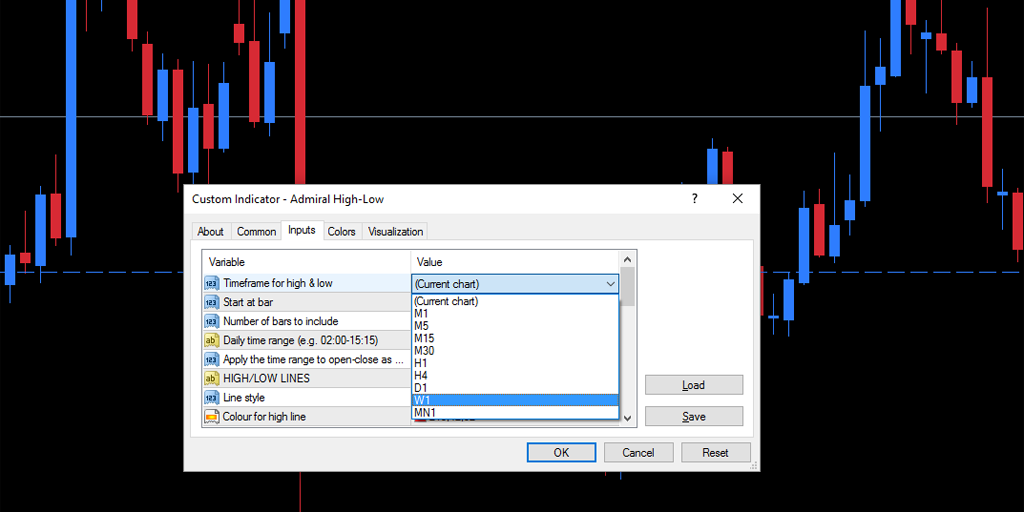This screenshot has height=512, width=1024.
Task: Click the OK button
Action: (561, 453)
